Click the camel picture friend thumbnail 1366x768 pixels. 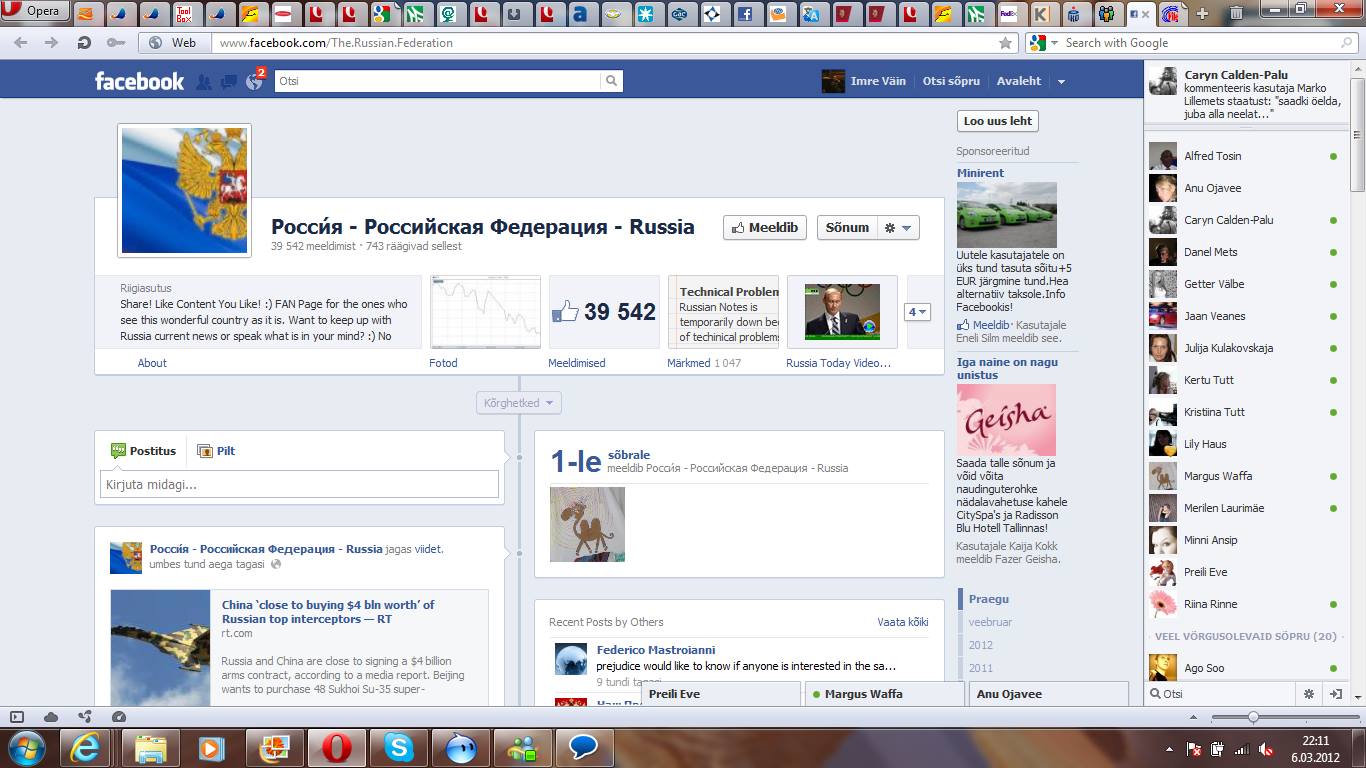click(587, 524)
